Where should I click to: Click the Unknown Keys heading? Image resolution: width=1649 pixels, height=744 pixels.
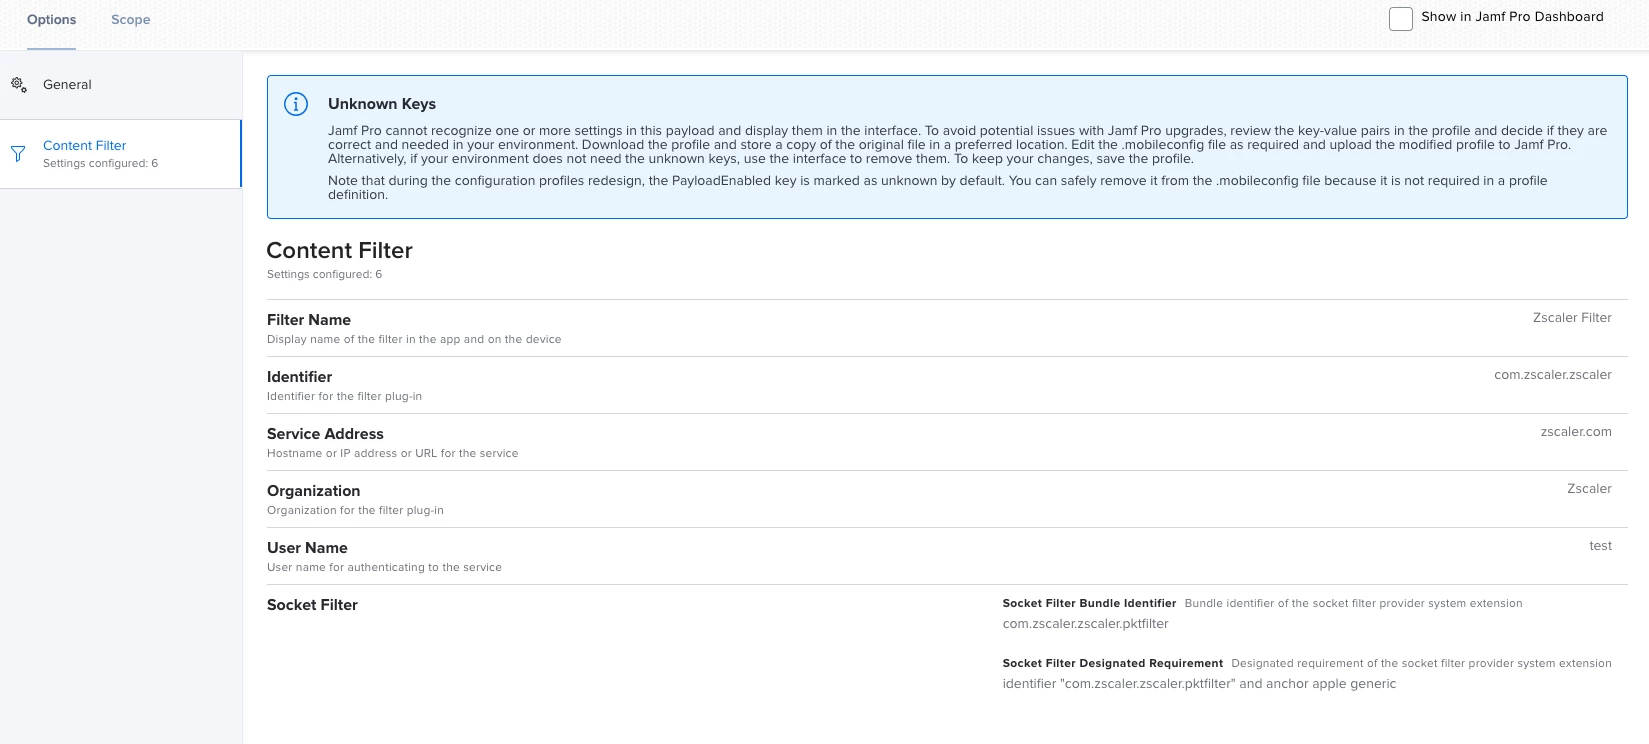[382, 104]
